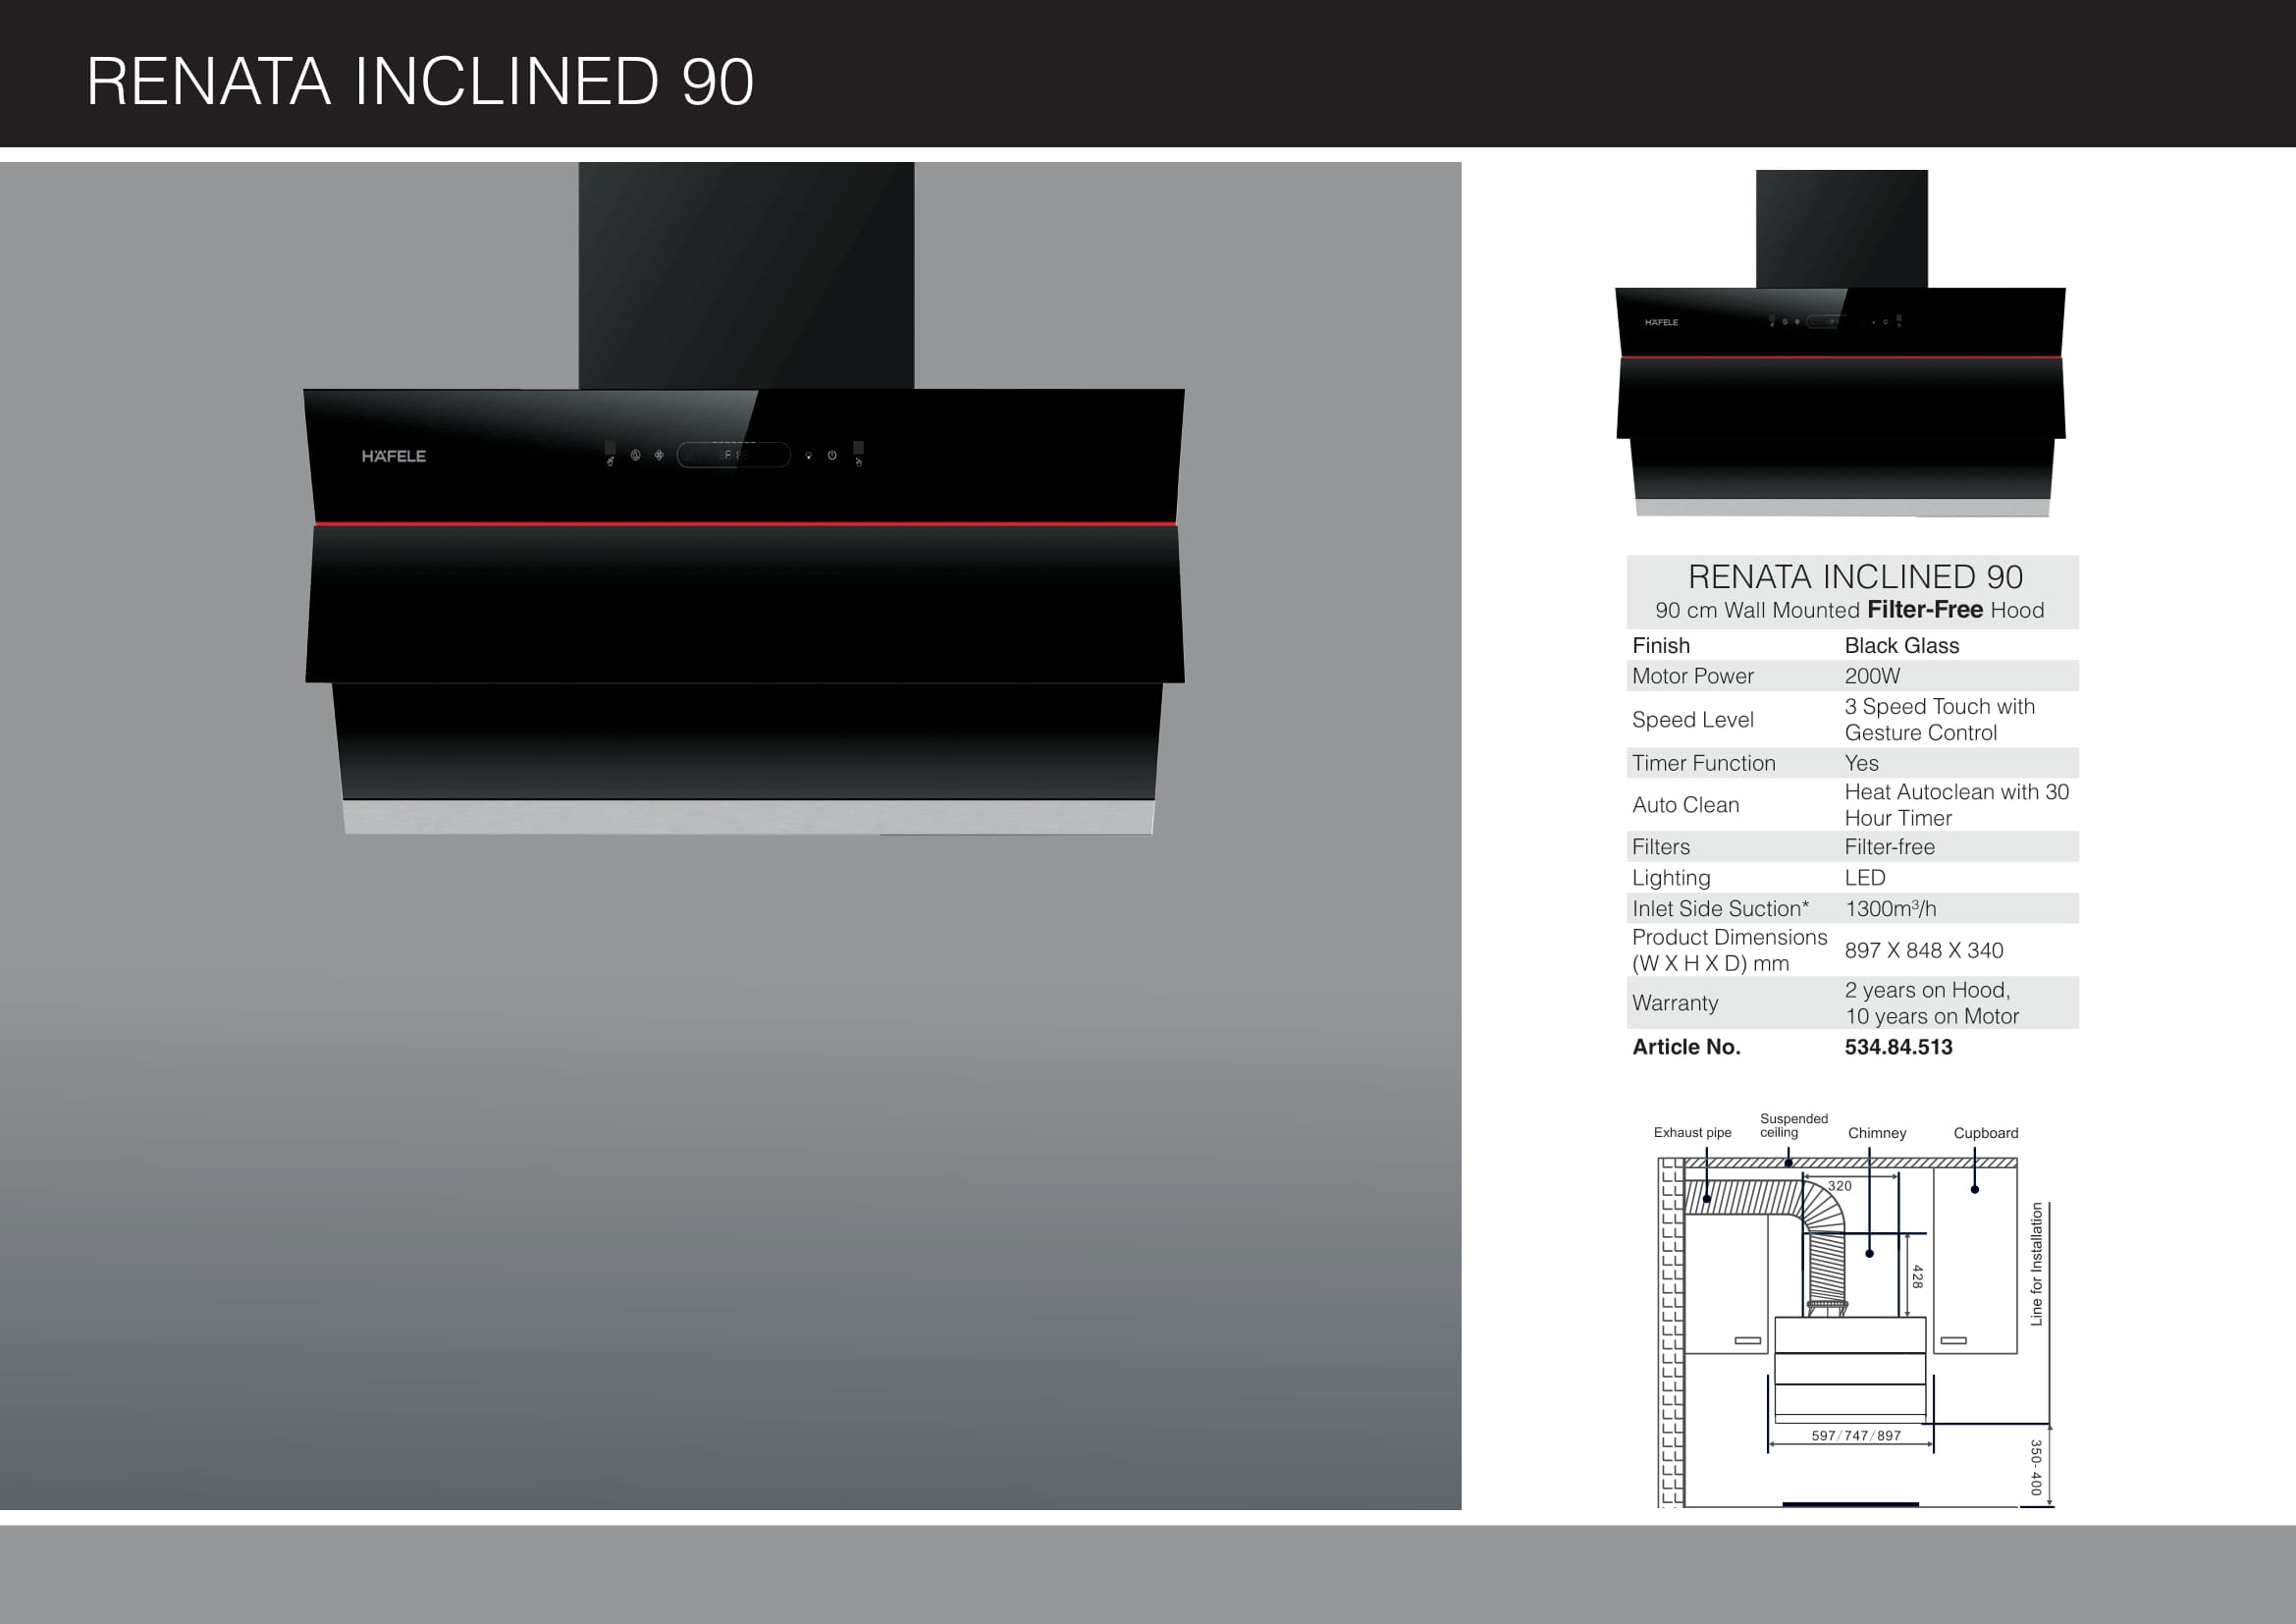Click the light bulb icon on large hood panel
The width and height of the screenshot is (2296, 1624).
click(x=809, y=456)
